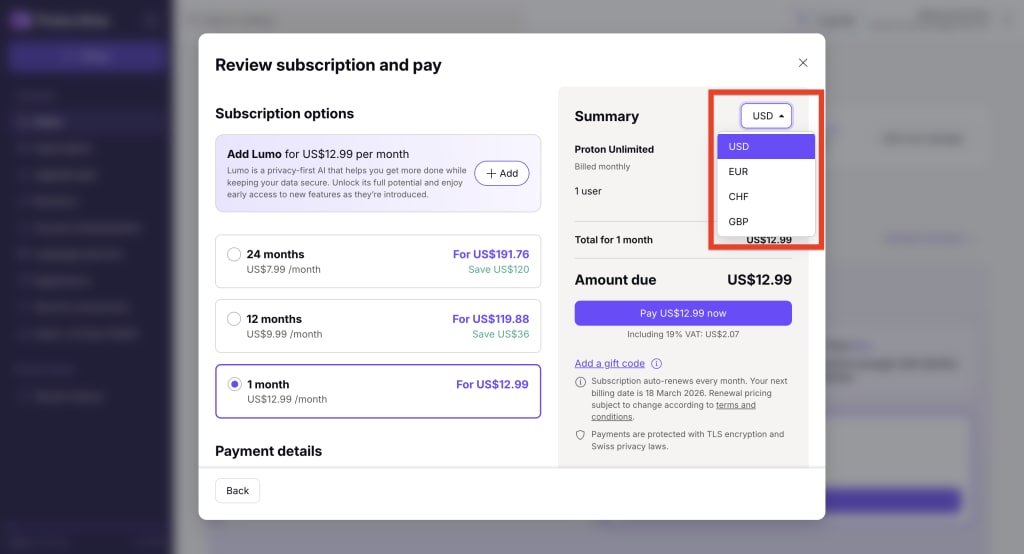The height and width of the screenshot is (554, 1024).
Task: Go Back from the payment dialog
Action: click(x=238, y=491)
